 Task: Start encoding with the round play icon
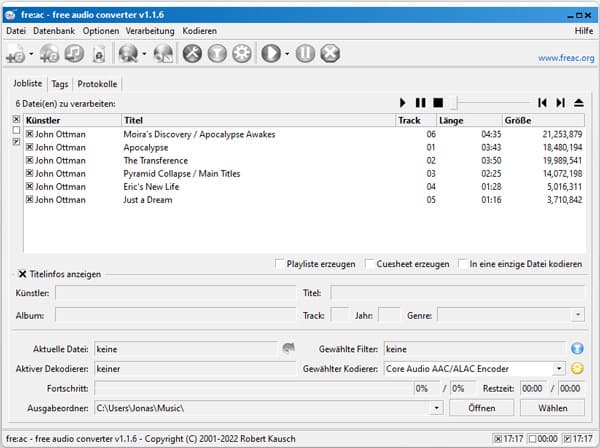pos(271,53)
